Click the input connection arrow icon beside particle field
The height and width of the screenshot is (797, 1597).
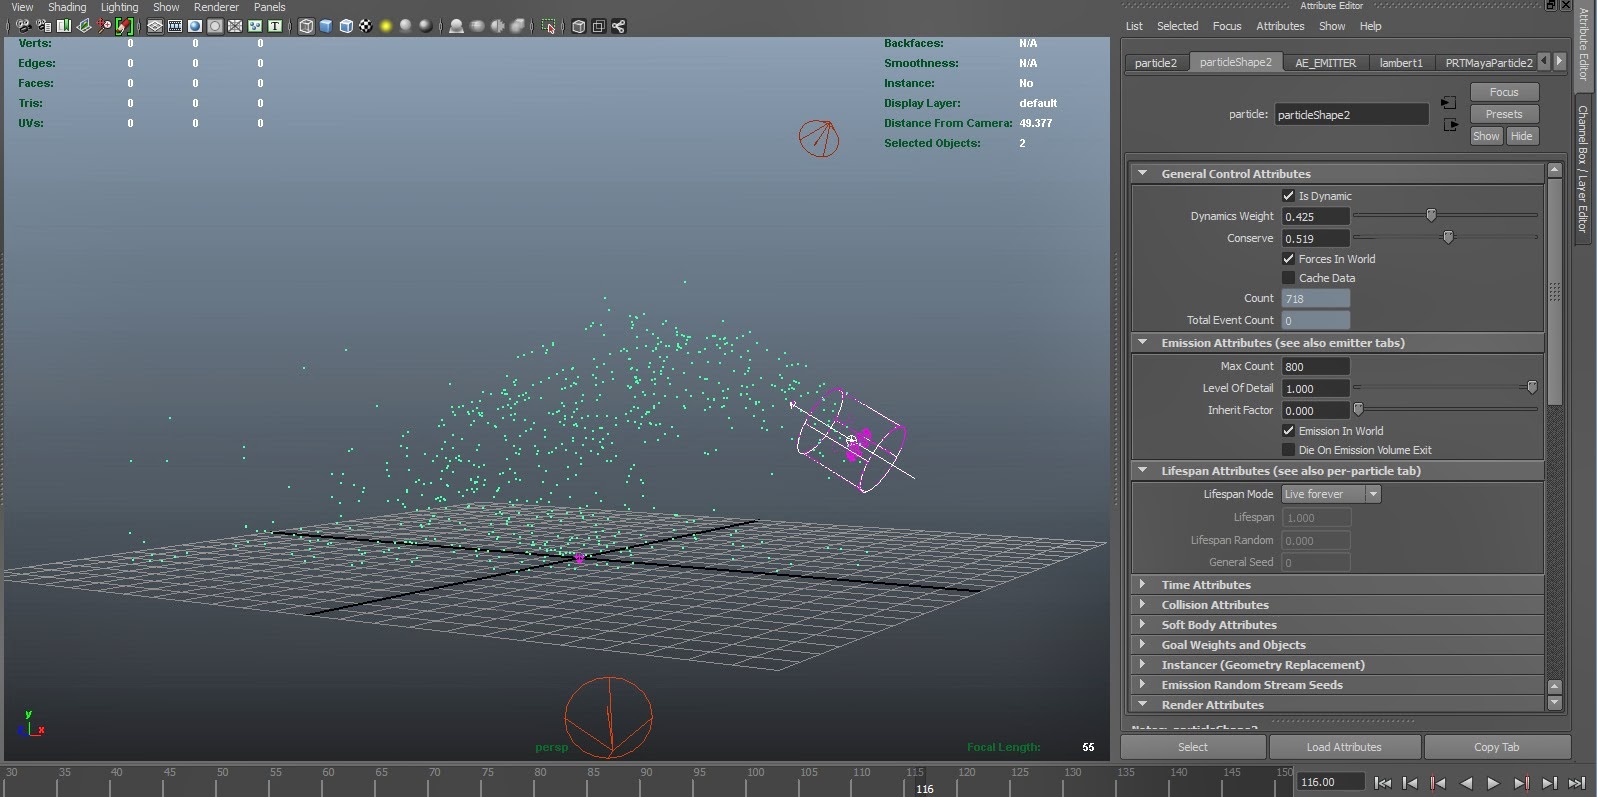point(1449,103)
